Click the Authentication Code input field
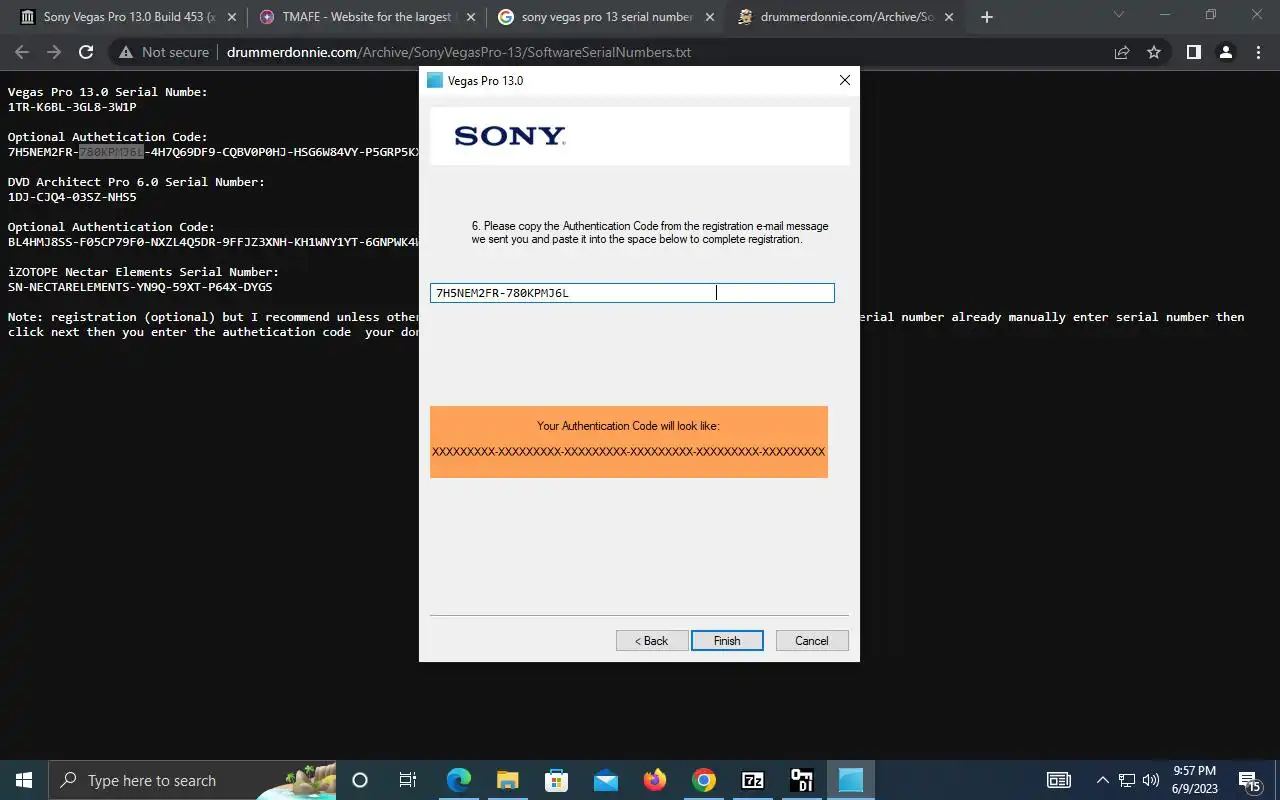This screenshot has width=1280, height=800. click(x=632, y=293)
